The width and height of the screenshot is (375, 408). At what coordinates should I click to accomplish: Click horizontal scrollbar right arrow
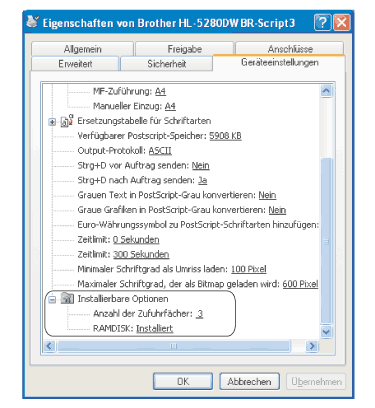(x=312, y=346)
